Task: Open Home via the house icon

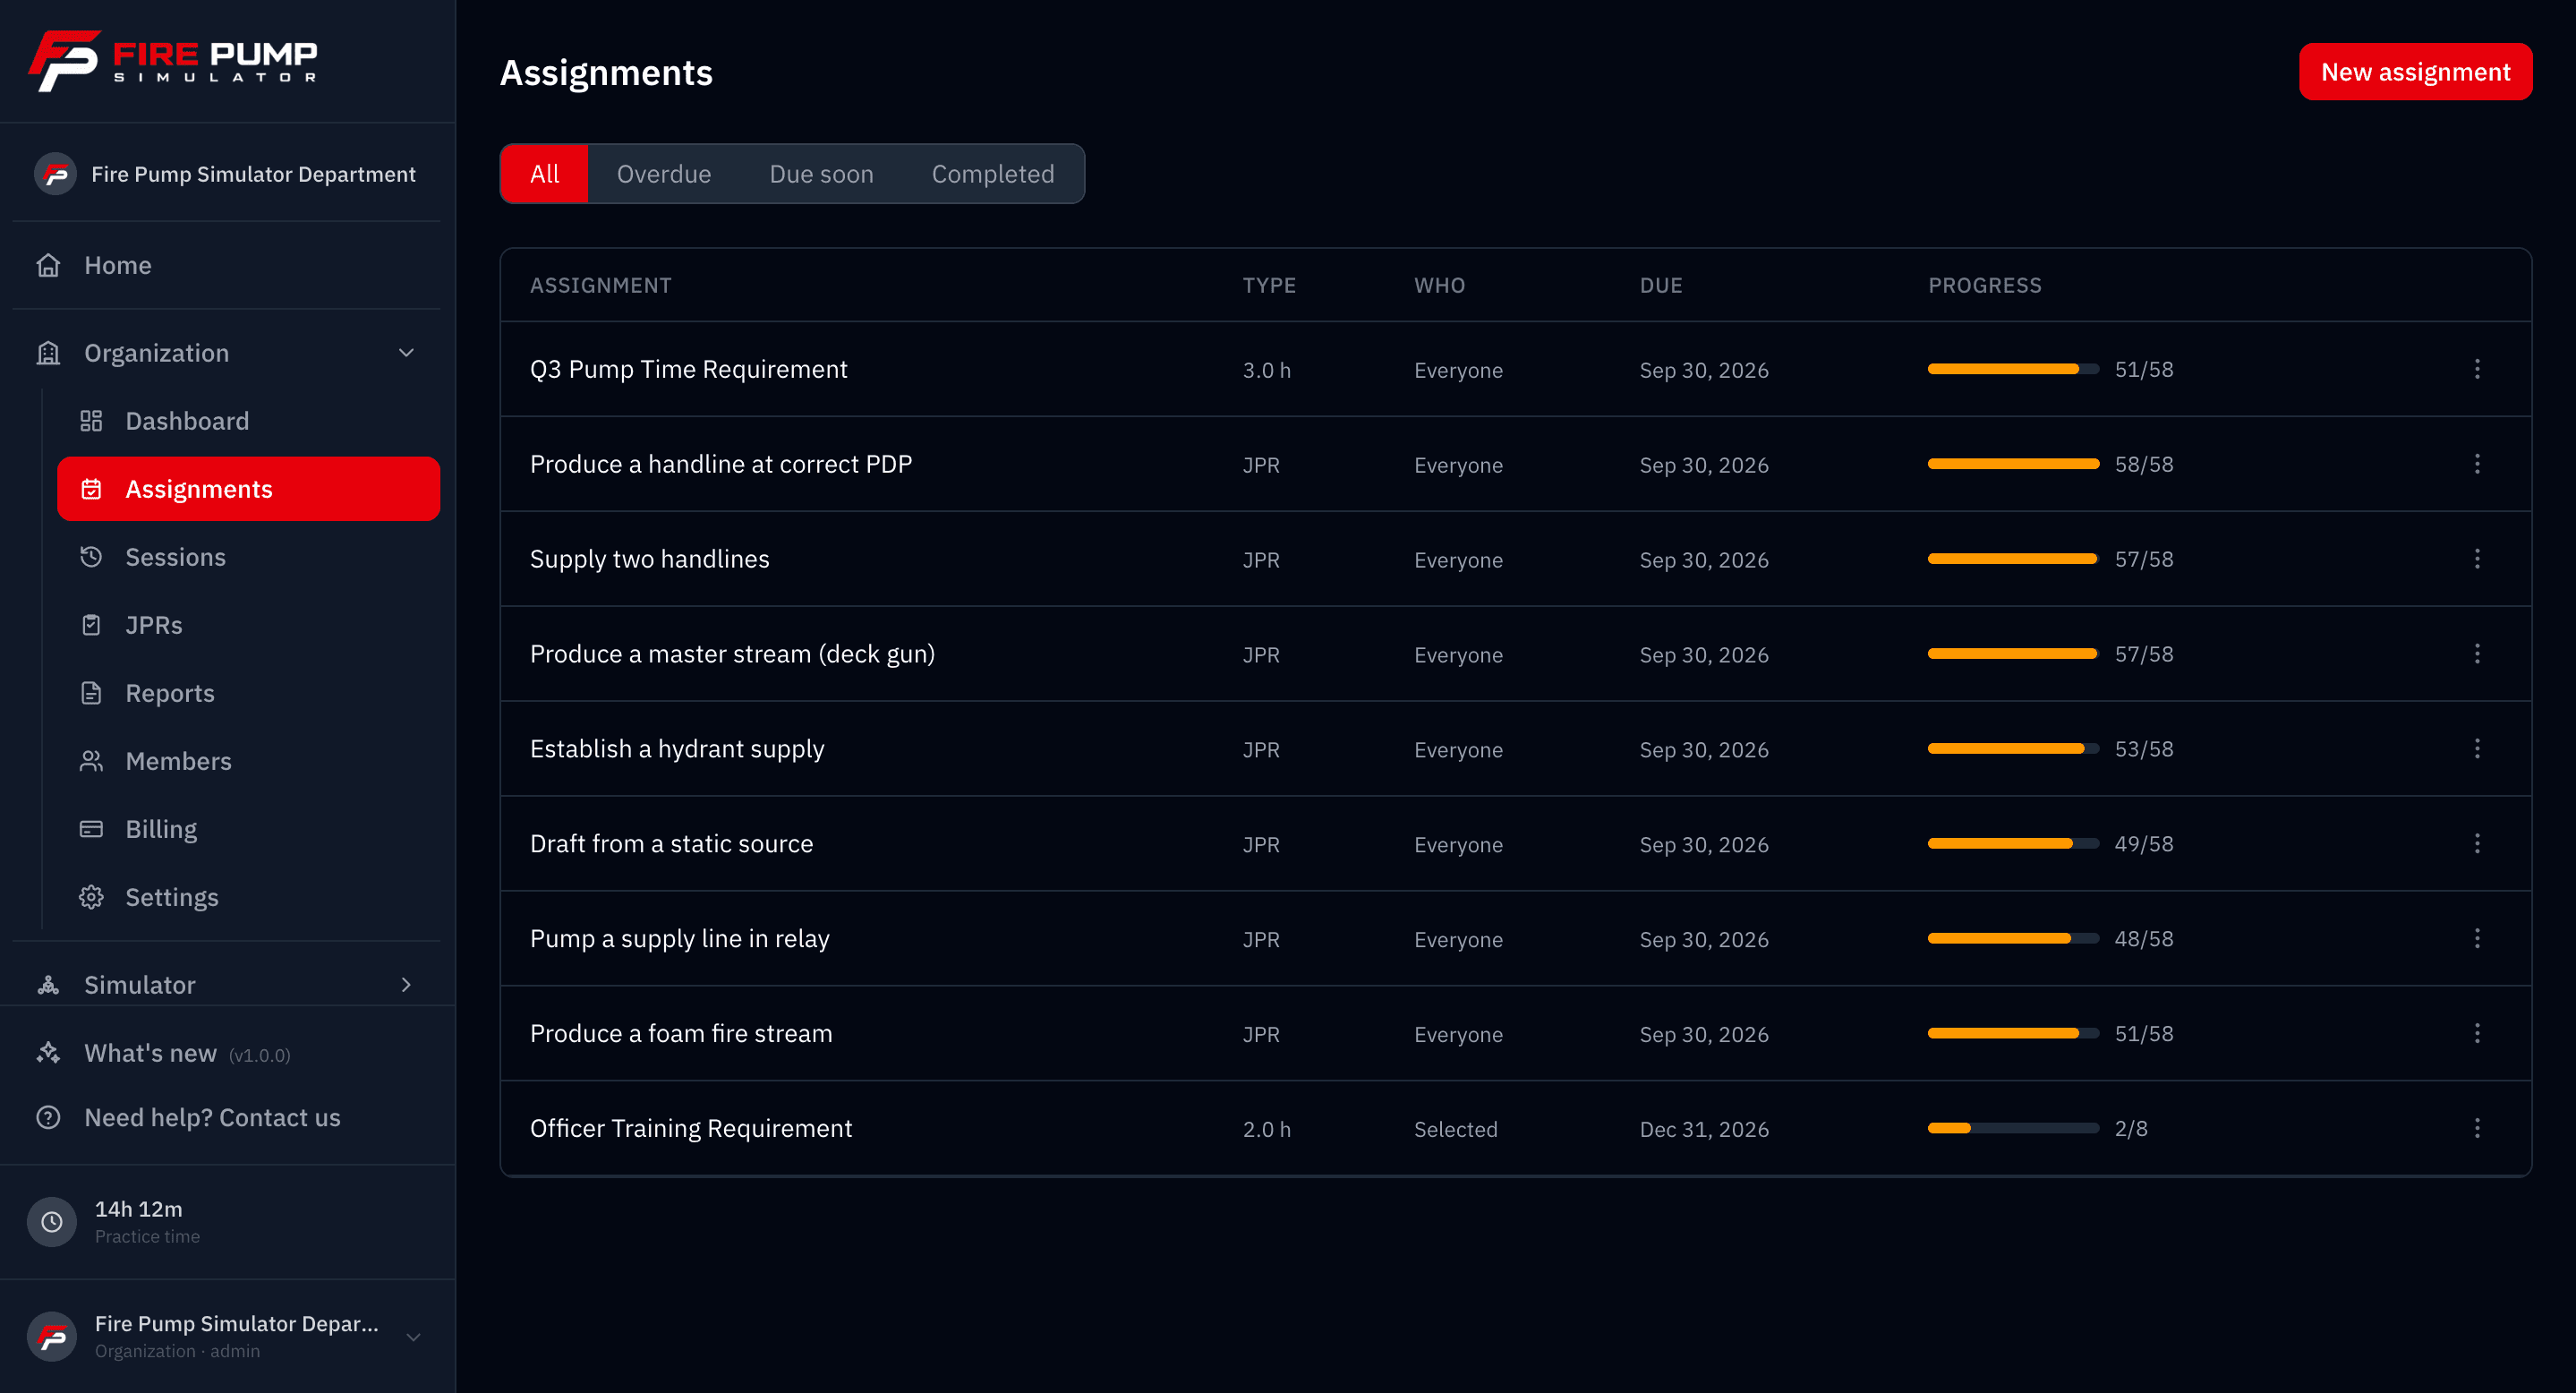Action: click(48, 265)
